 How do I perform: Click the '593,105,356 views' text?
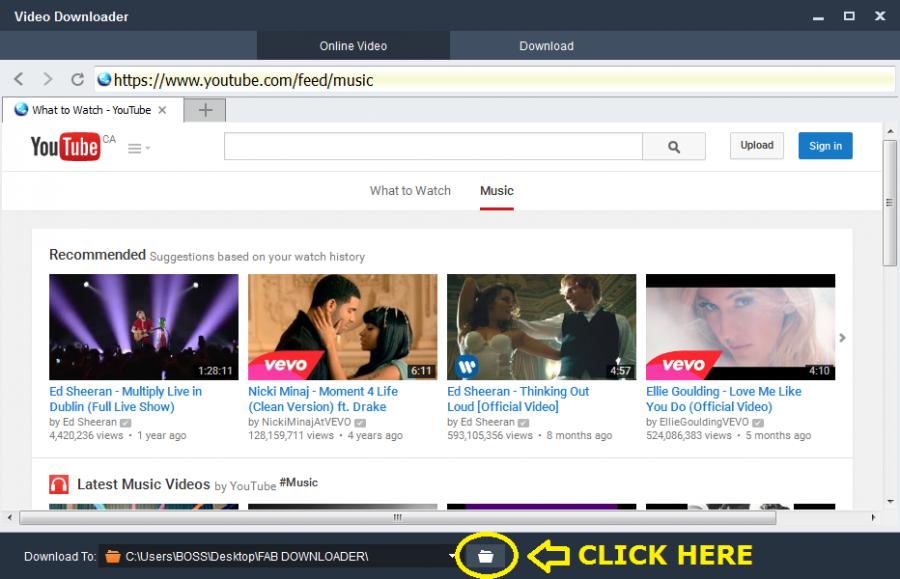pyautogui.click(x=490, y=436)
